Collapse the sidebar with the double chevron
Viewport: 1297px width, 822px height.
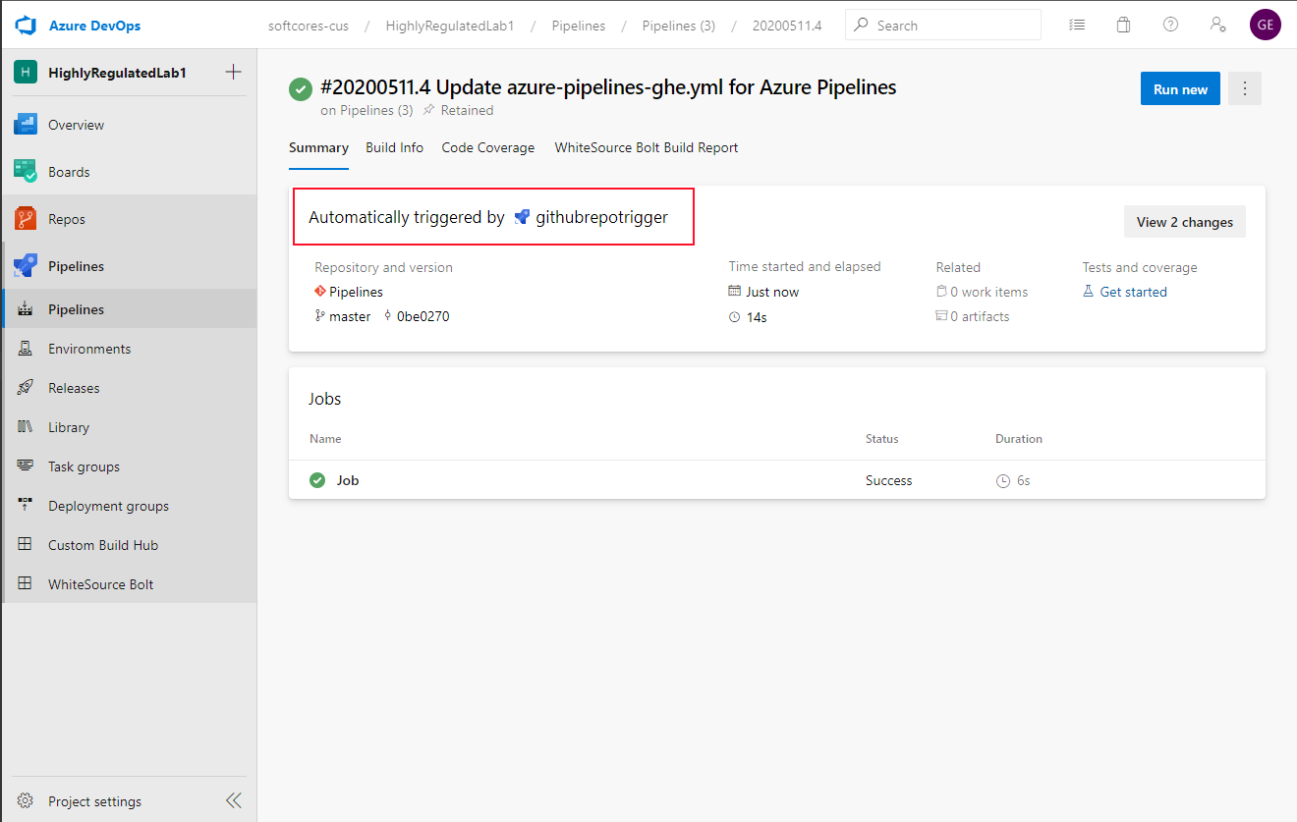233,800
